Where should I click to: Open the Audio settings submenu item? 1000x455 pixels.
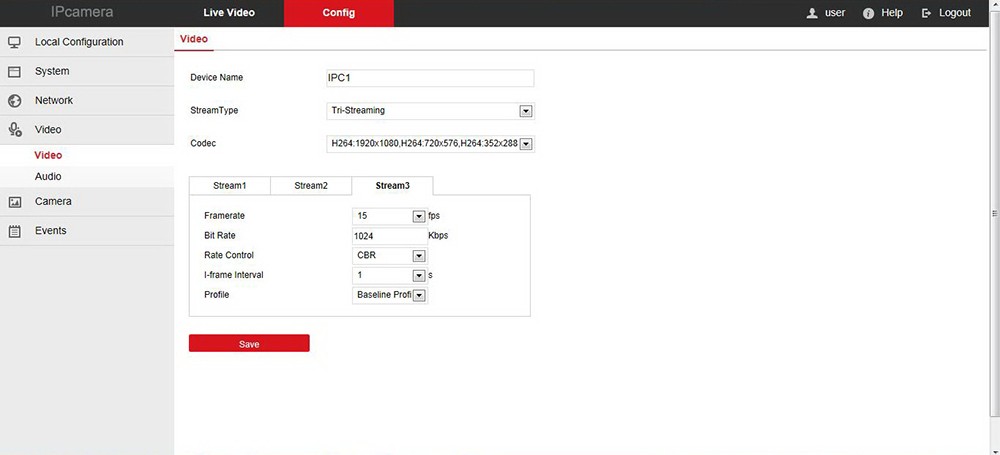48,177
